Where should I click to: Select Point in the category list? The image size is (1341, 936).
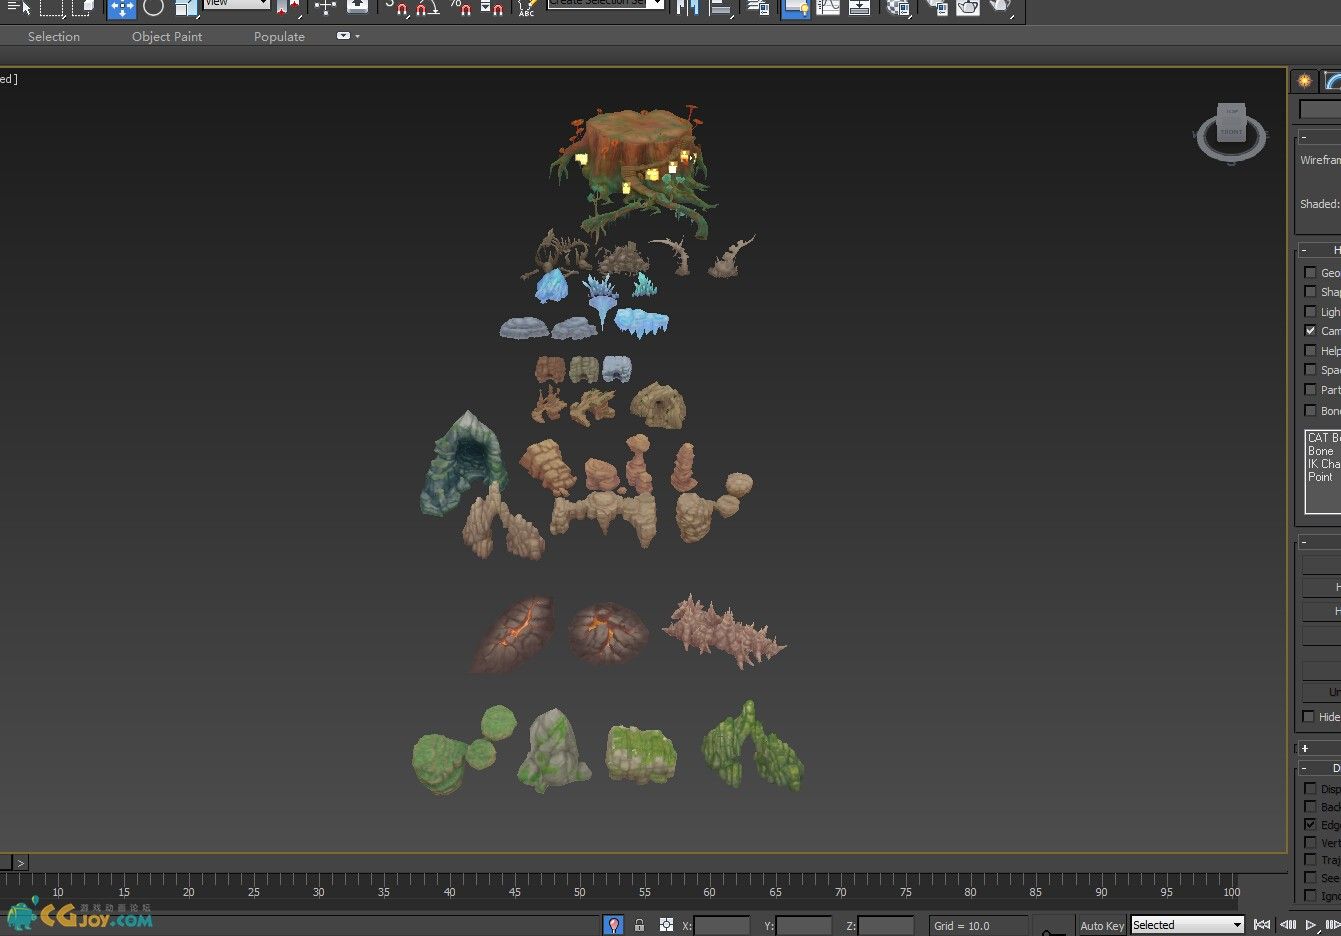click(x=1321, y=477)
